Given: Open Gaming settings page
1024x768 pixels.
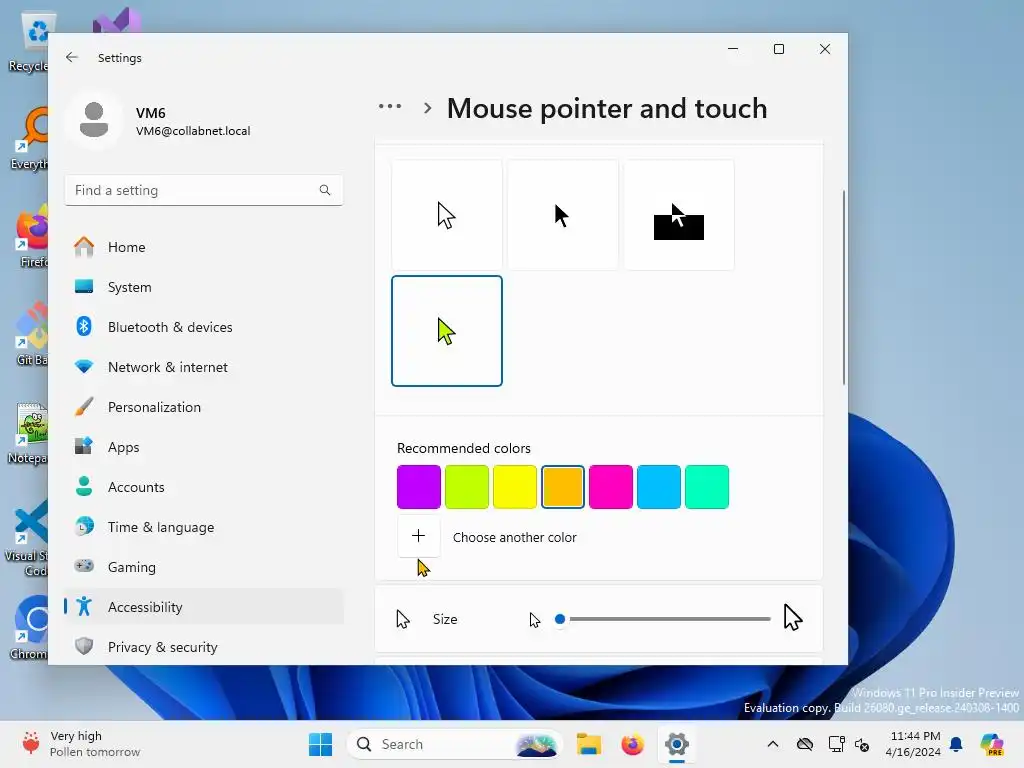Looking at the screenshot, I should click(x=204, y=566).
